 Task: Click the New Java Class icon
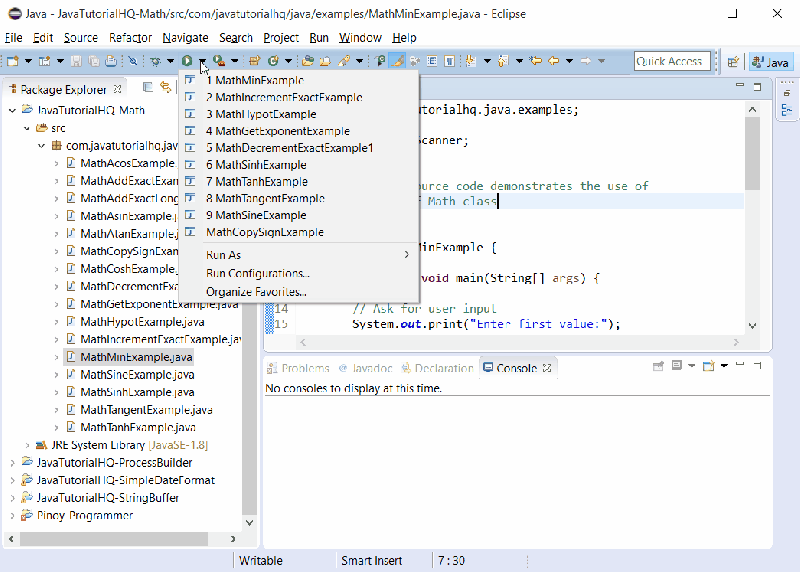(273, 61)
